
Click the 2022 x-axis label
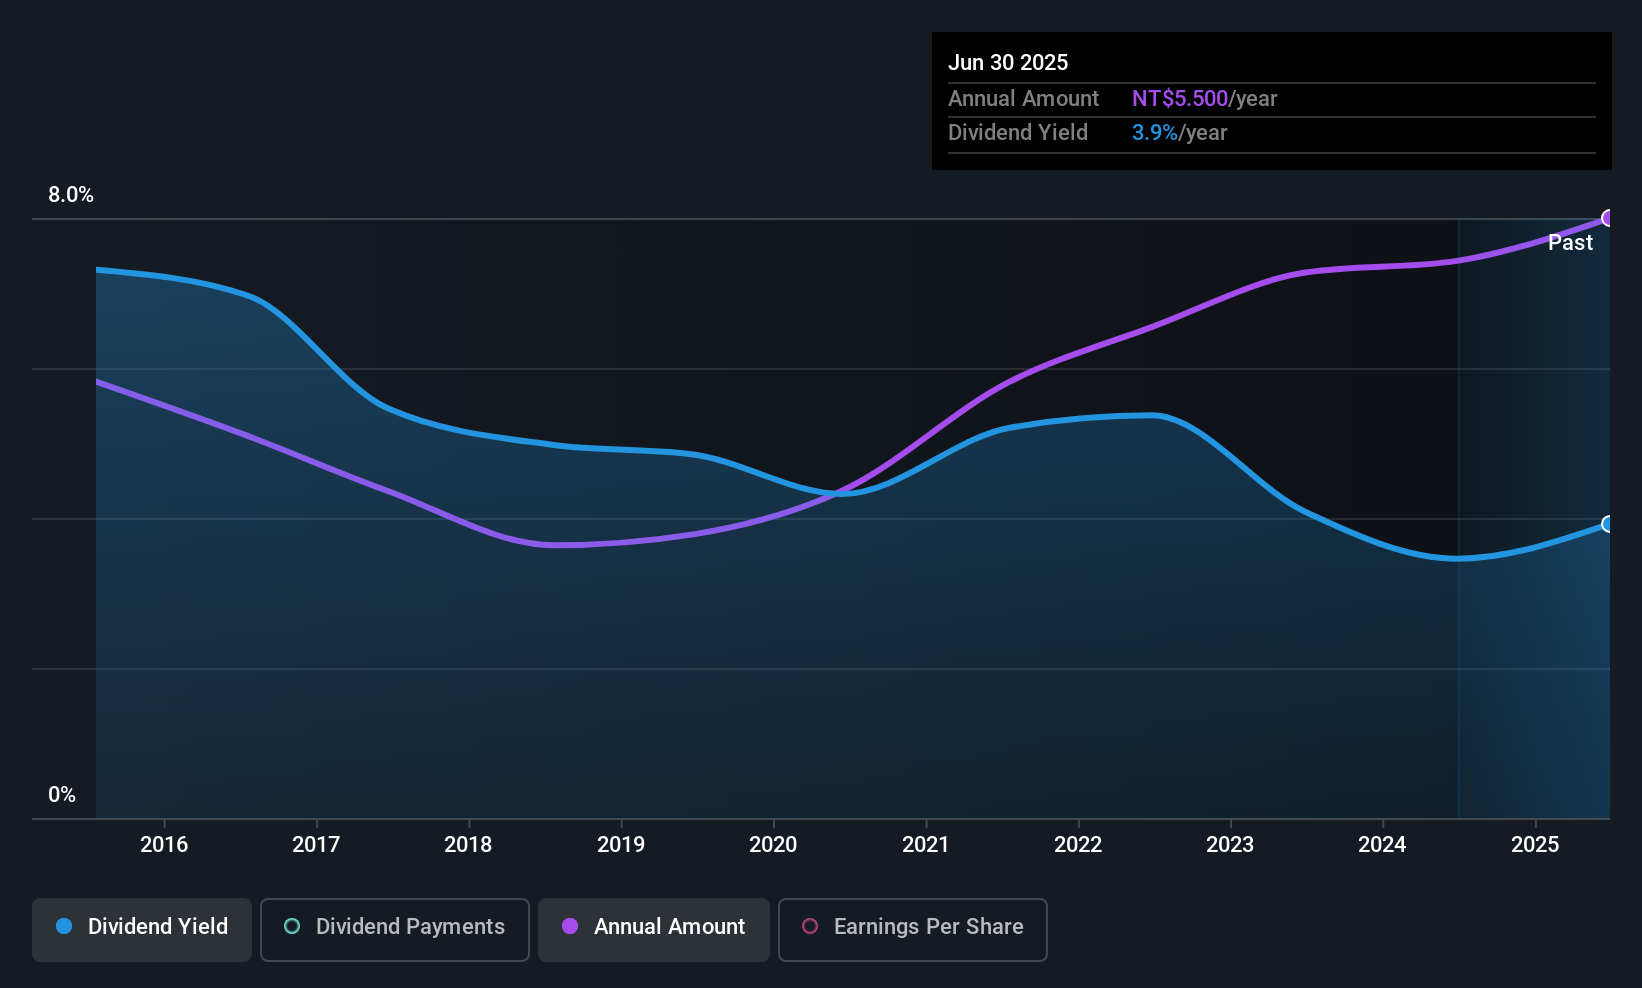[x=1078, y=845]
